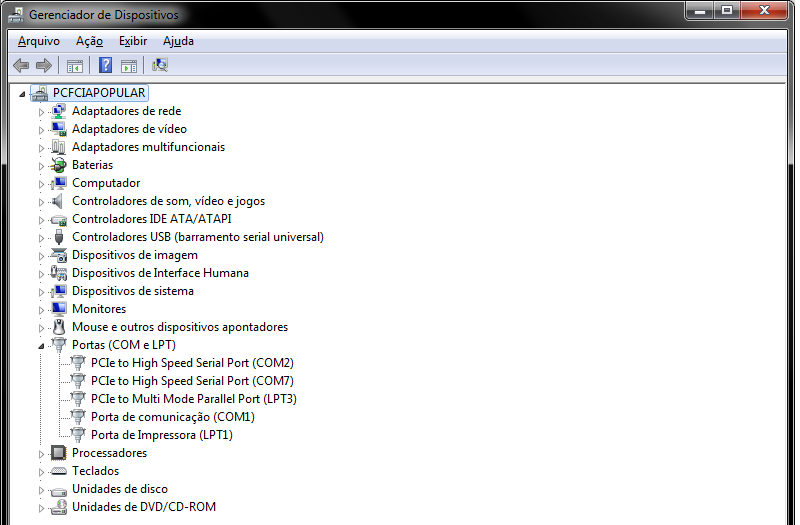Screen dimensions: 800x525
Task: Collapse Portas (COM e LPT) arrow
Action: (x=41, y=346)
